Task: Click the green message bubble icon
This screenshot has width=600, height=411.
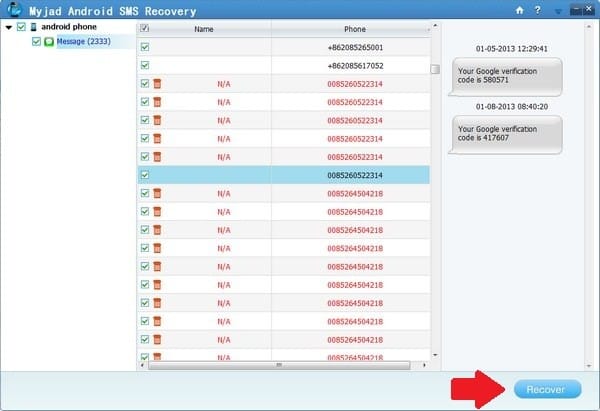Action: [x=49, y=41]
